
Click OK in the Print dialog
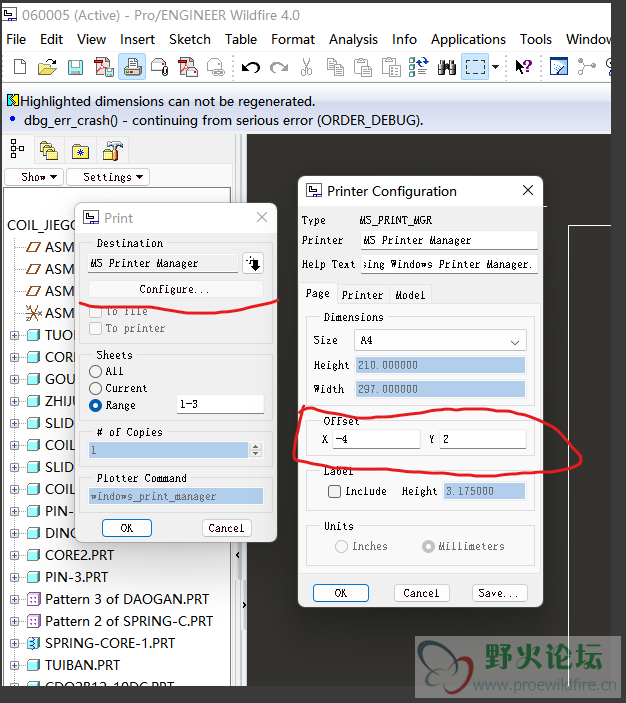click(x=127, y=528)
